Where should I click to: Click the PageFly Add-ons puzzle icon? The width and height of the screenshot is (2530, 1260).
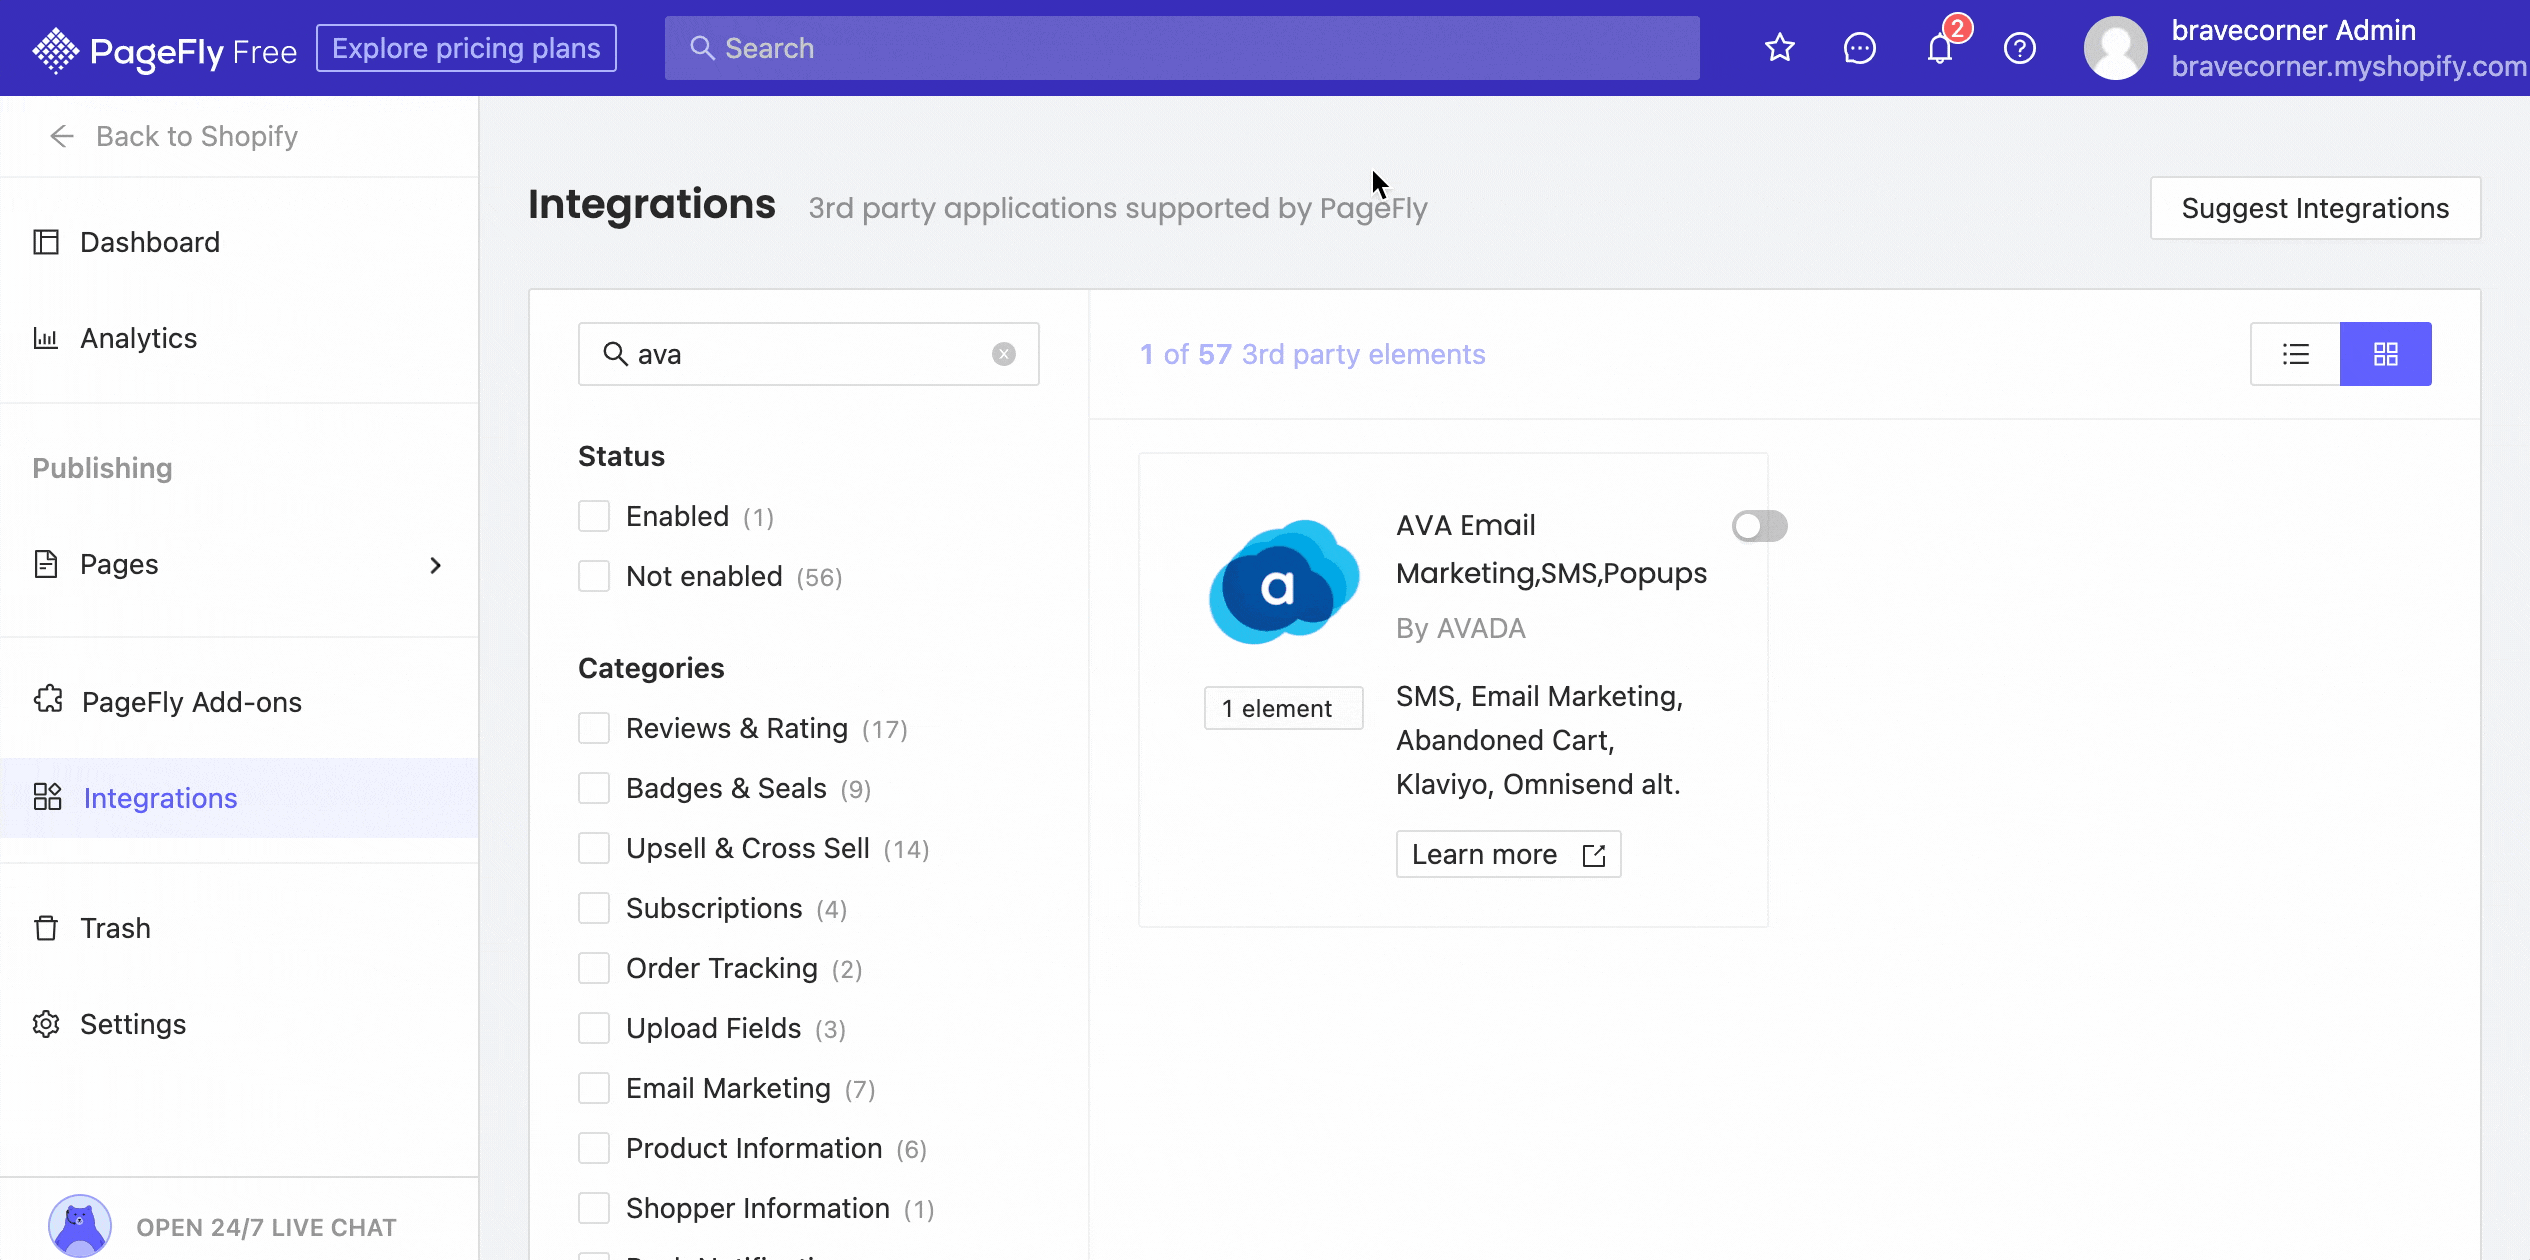tap(48, 701)
